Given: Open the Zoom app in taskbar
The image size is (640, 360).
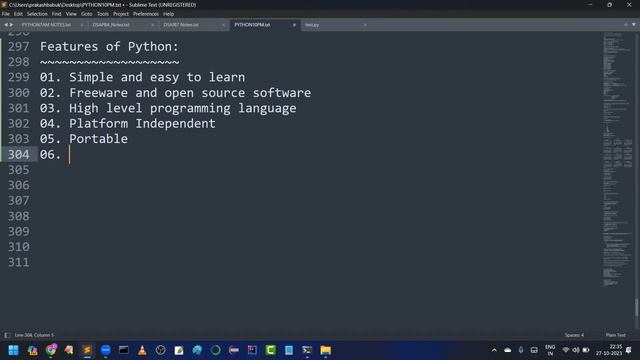Looking at the screenshot, I should [105, 350].
